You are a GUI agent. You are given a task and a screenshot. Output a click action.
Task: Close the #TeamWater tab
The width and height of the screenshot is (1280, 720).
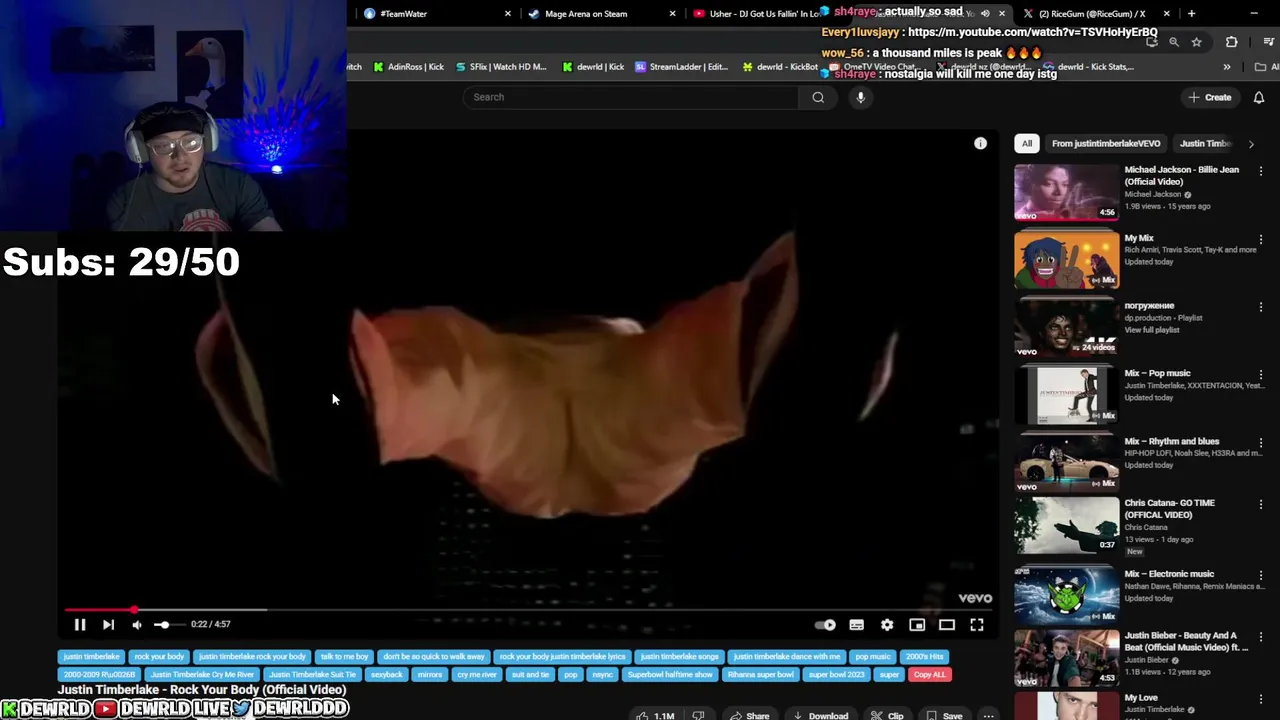pos(507,14)
